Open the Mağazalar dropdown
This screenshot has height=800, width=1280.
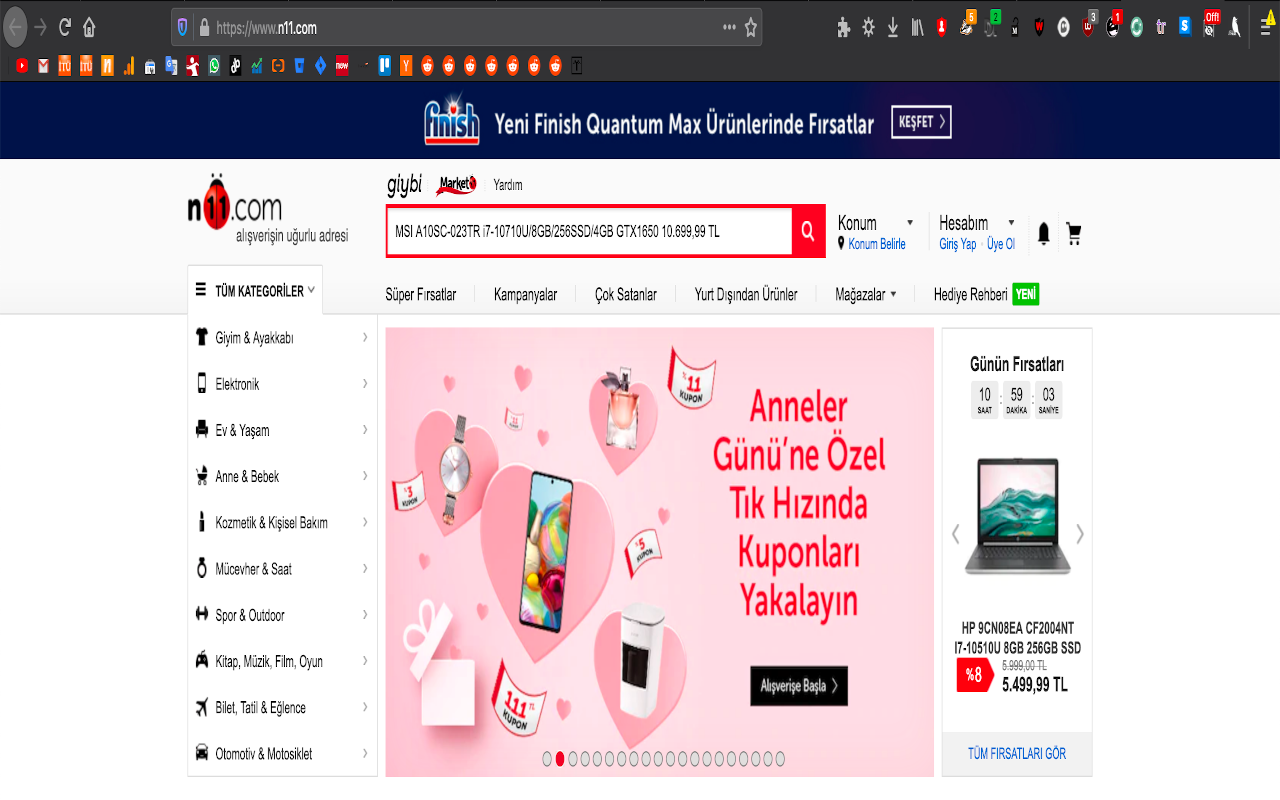[866, 294]
